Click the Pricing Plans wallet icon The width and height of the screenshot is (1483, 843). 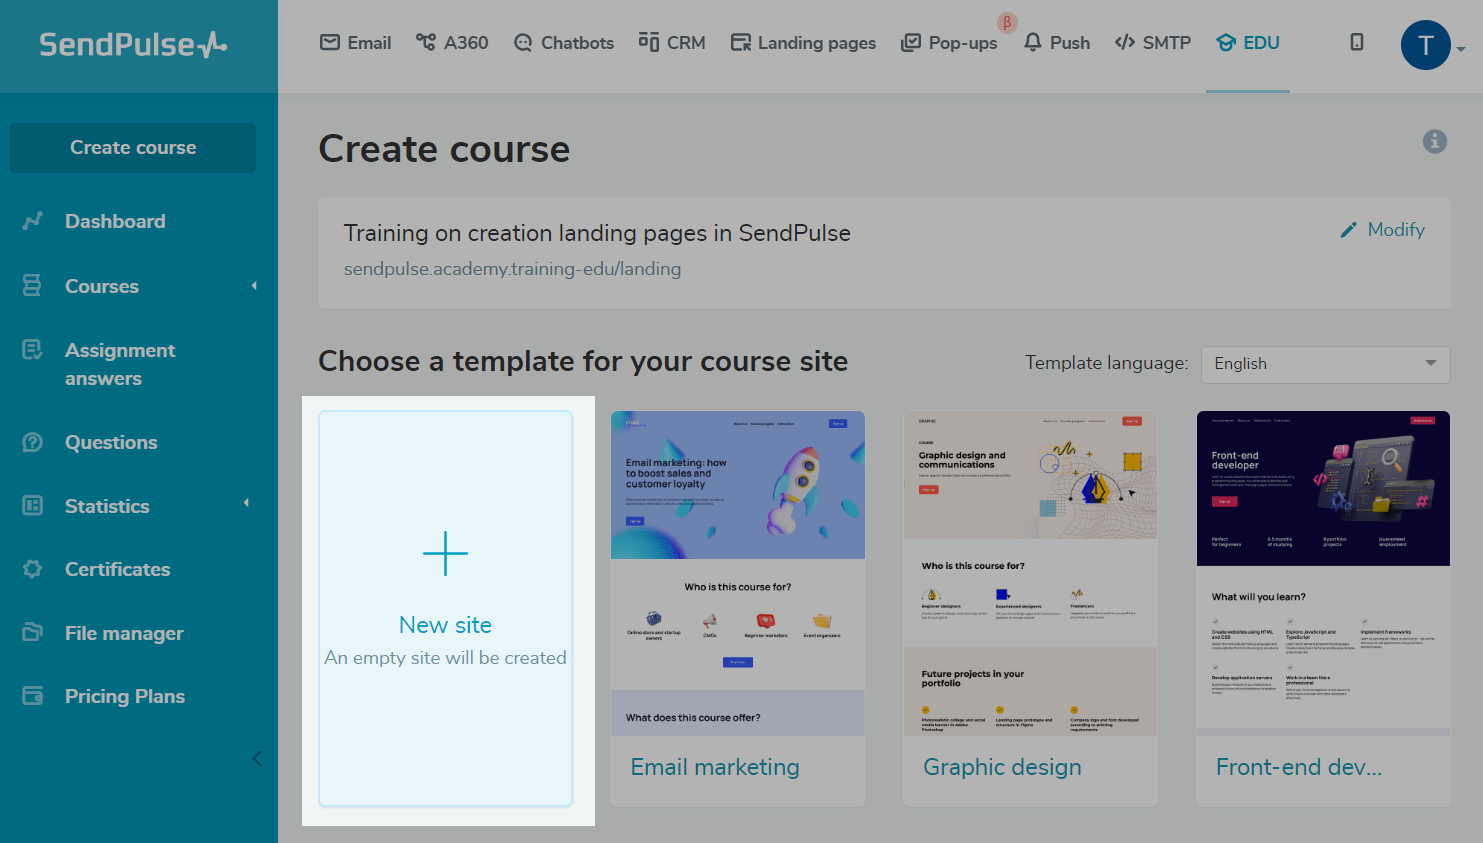[x=33, y=696]
